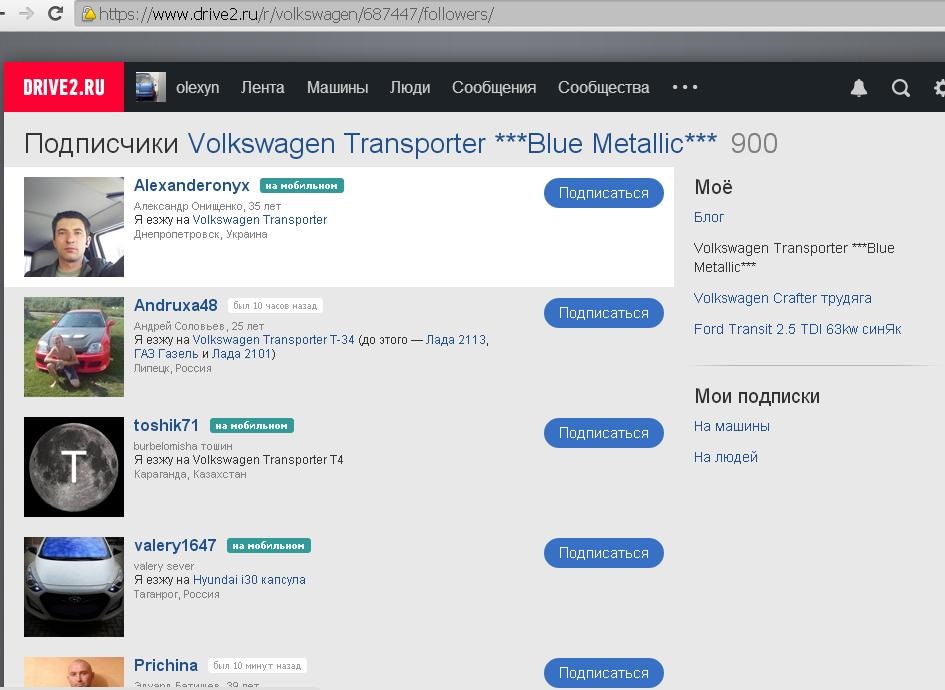
Task: Open Volkswagen Transporter T-34 link
Action: (274, 339)
